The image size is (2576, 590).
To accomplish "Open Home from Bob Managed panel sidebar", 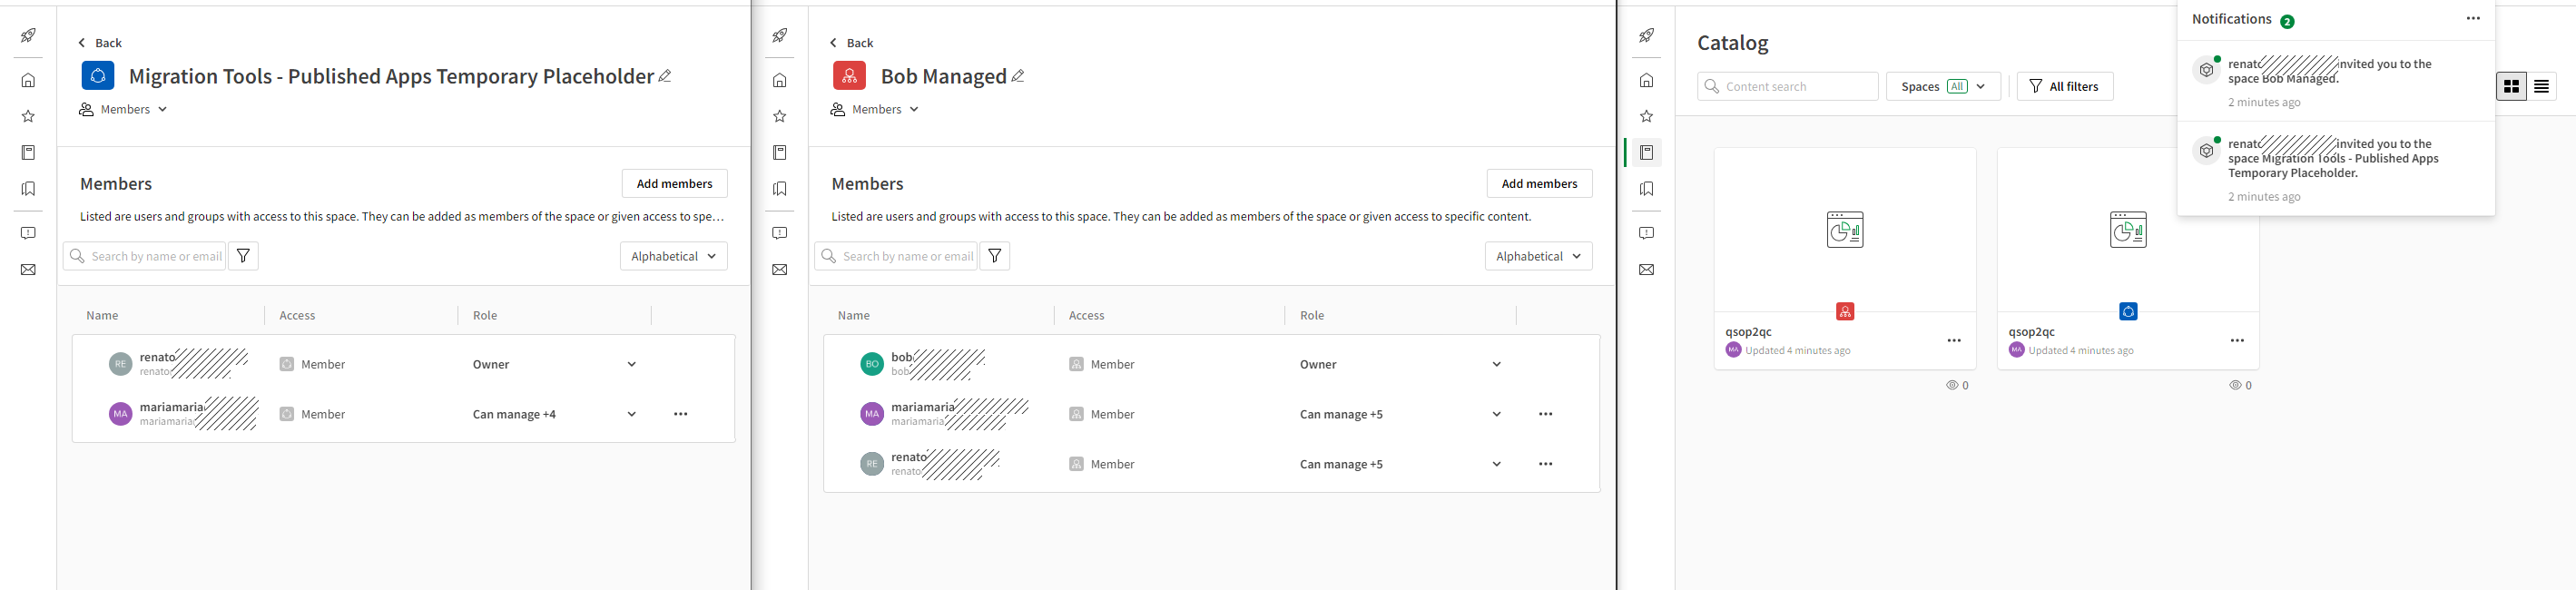I will pyautogui.click(x=780, y=80).
